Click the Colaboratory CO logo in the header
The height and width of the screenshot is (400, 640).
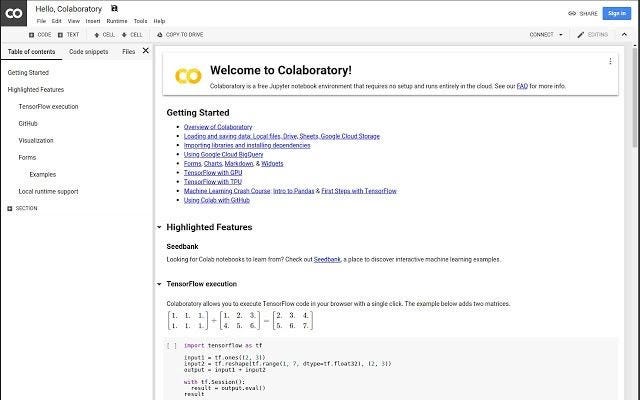13,13
